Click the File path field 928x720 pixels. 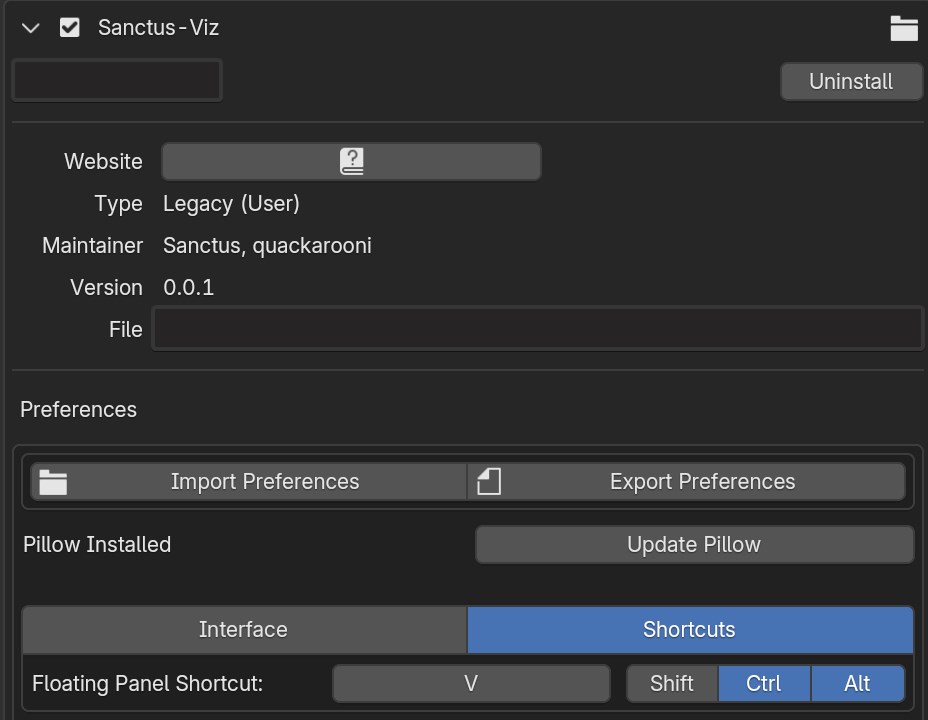(537, 329)
